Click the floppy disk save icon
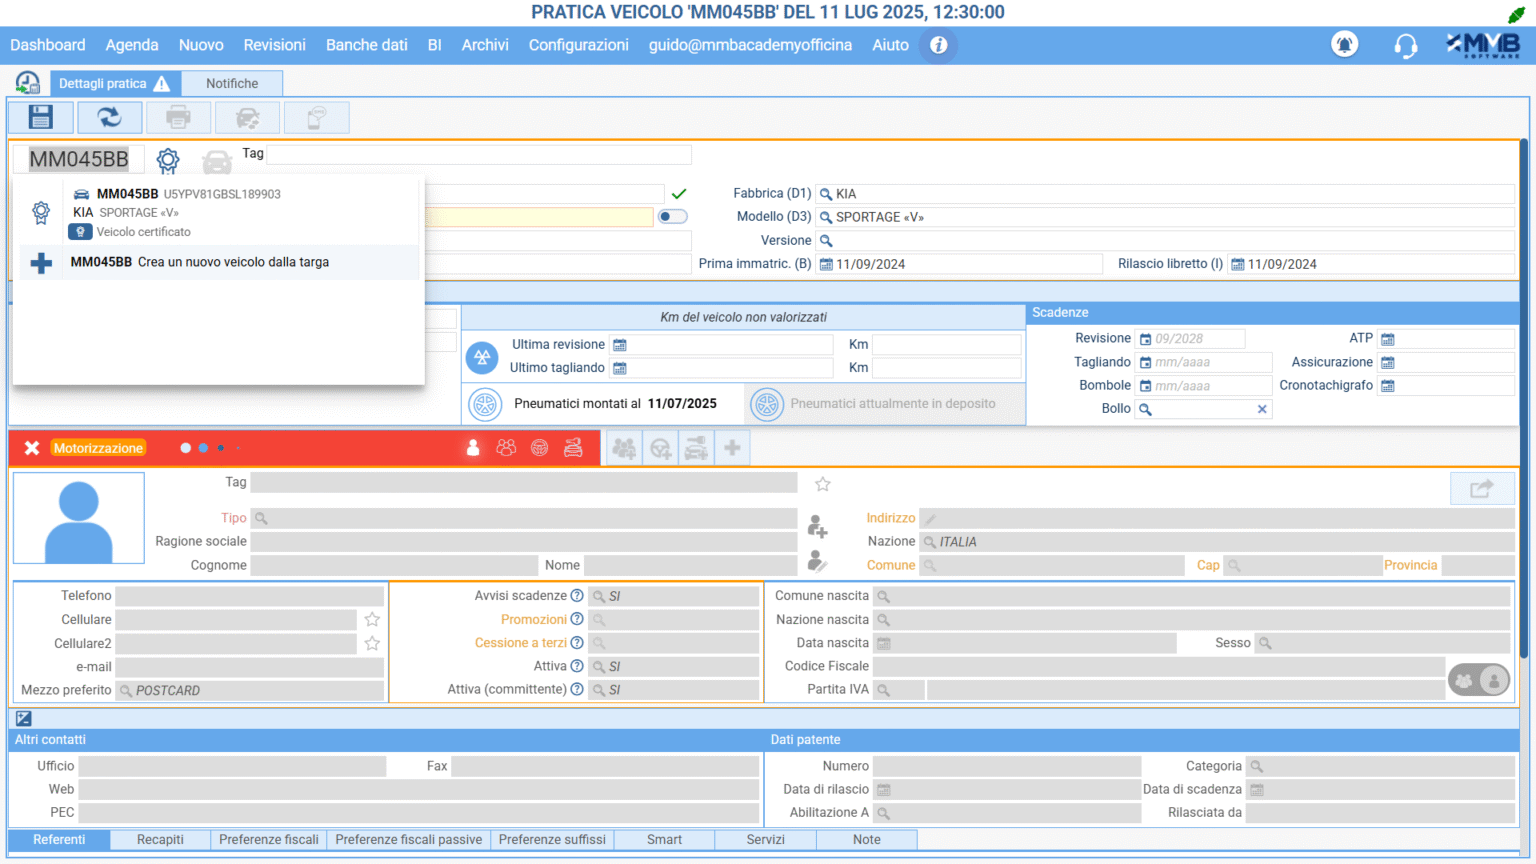The height and width of the screenshot is (864, 1536). (40, 117)
